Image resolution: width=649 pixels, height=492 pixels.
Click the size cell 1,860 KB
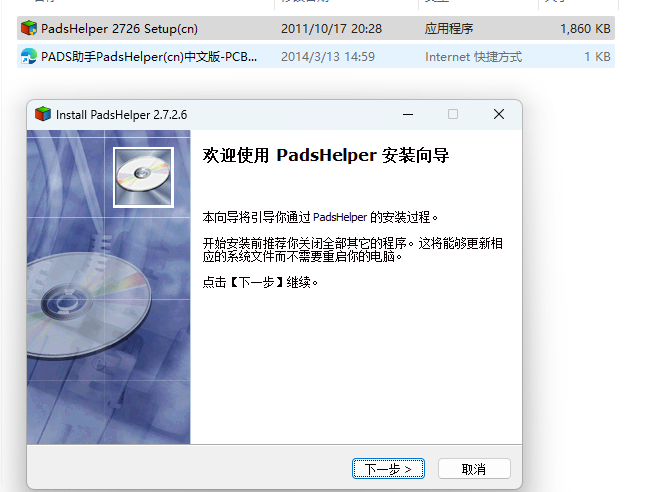click(x=585, y=29)
